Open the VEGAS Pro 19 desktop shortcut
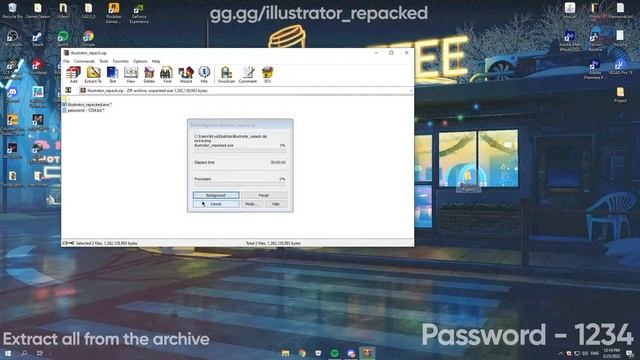Image resolution: width=640 pixels, height=360 pixels. pyautogui.click(x=620, y=67)
